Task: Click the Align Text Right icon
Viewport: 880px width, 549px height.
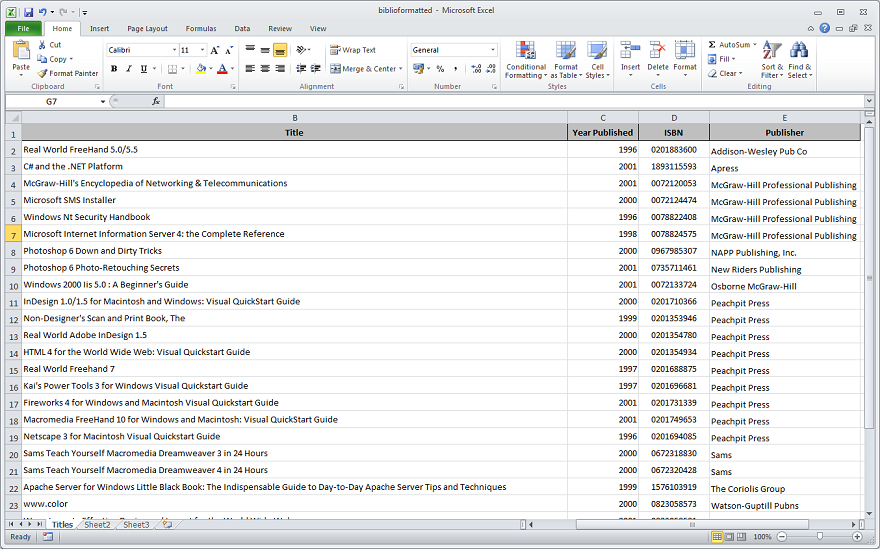Action: (279, 68)
